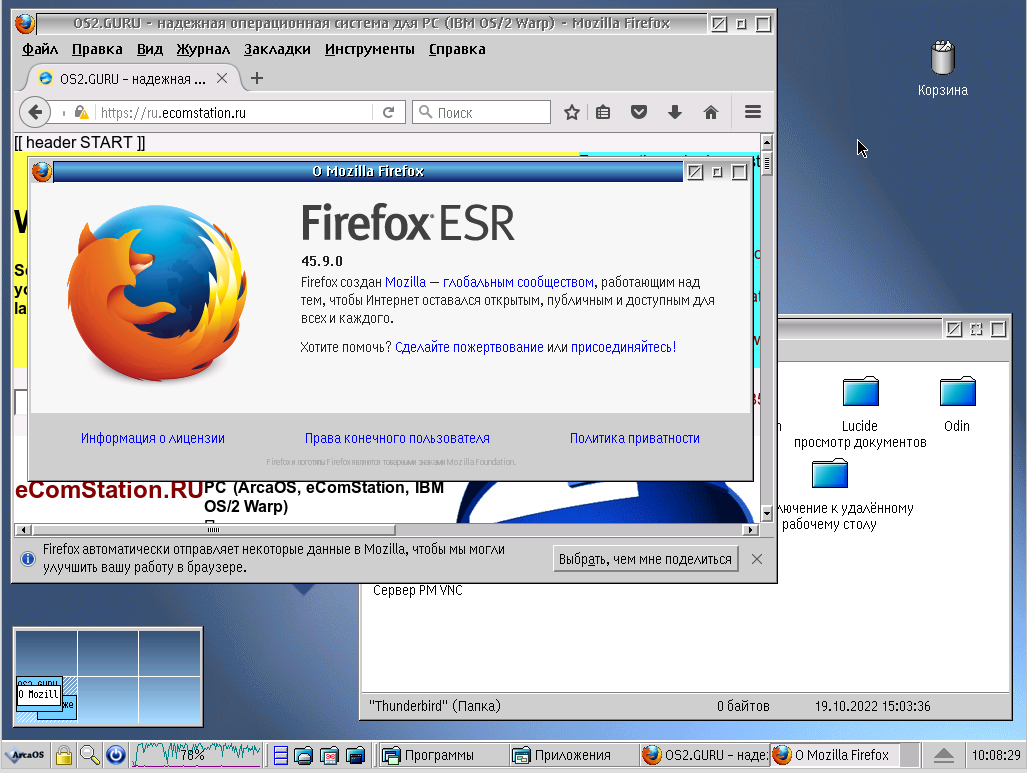Bookmark this page with the star icon
The width and height of the screenshot is (1027, 773).
pyautogui.click(x=572, y=112)
